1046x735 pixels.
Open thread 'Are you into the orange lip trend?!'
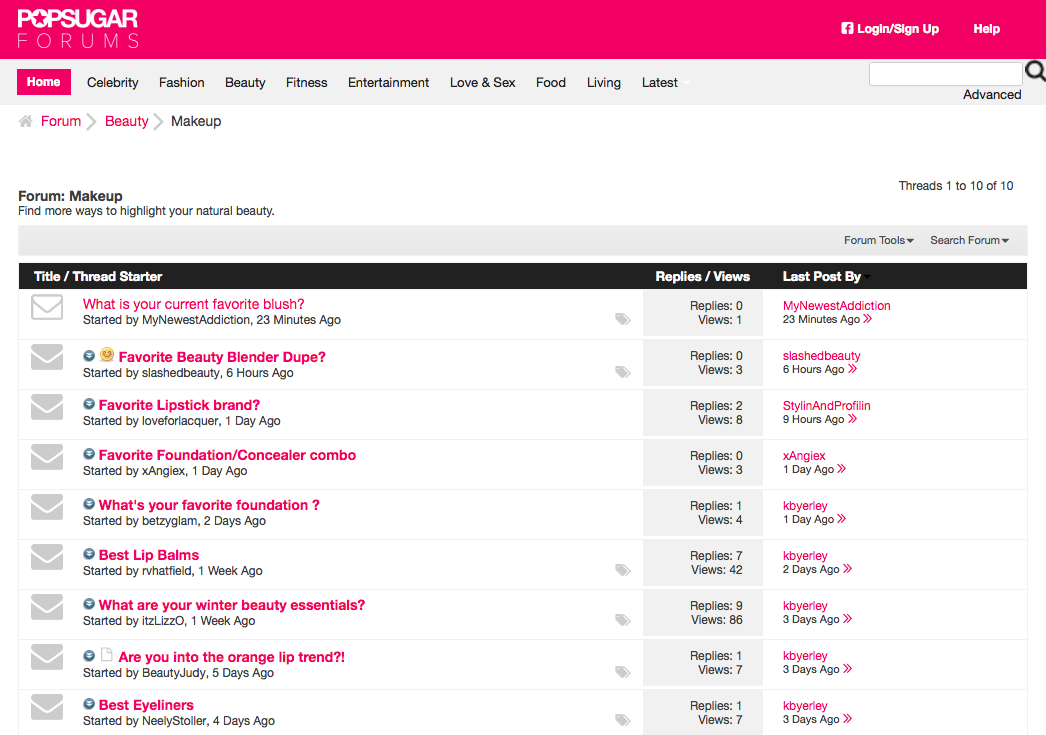[231, 657]
